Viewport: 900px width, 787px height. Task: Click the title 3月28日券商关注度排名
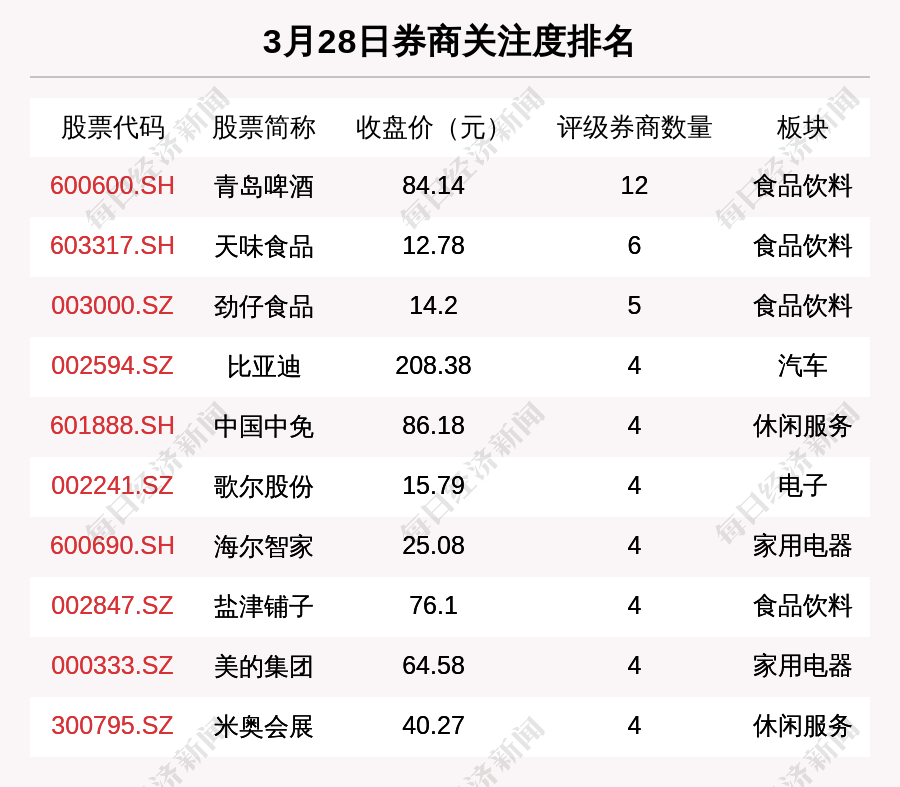448,41
